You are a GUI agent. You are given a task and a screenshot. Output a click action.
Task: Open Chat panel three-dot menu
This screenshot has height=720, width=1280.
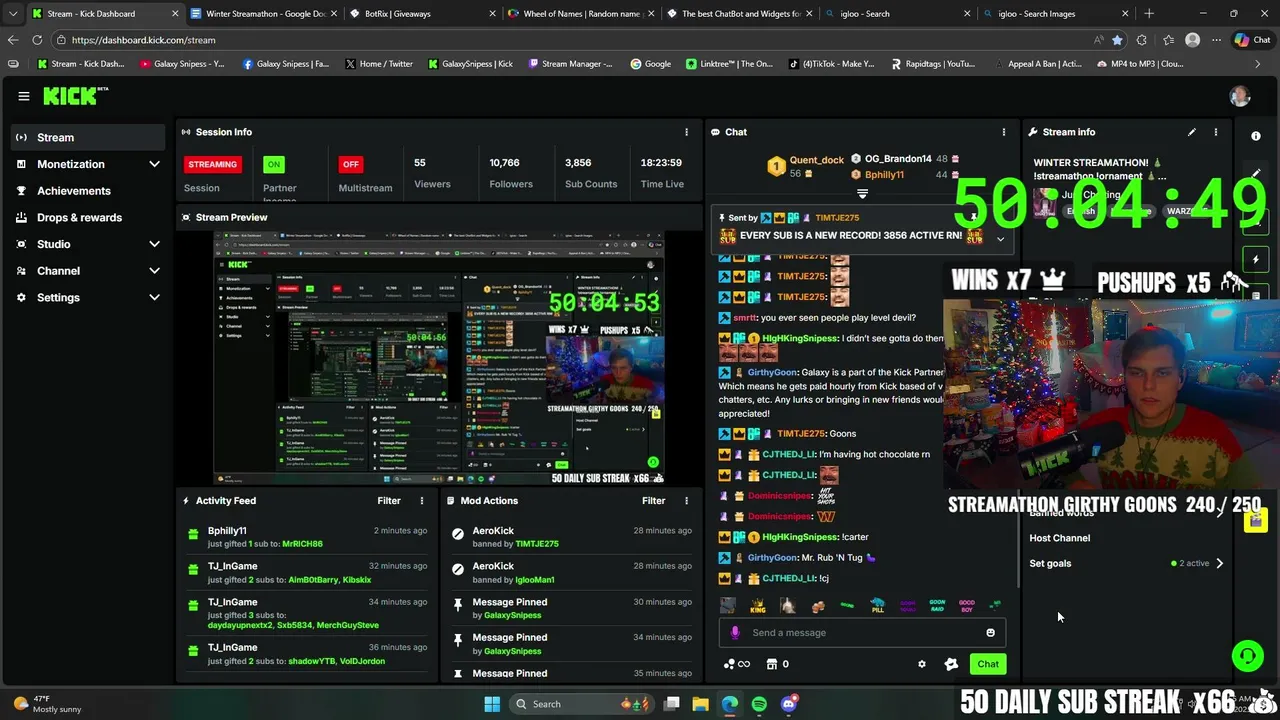coord(1003,132)
